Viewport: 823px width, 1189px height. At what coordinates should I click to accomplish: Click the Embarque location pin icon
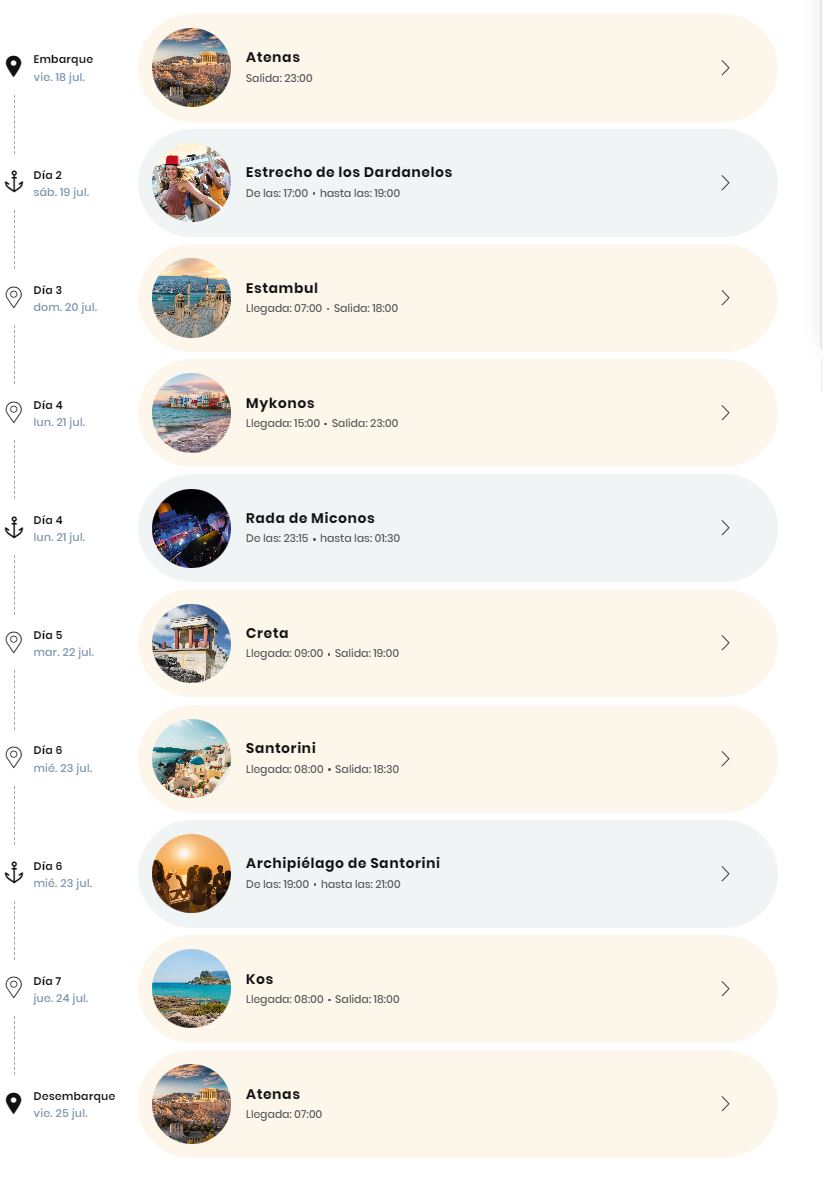click(14, 67)
